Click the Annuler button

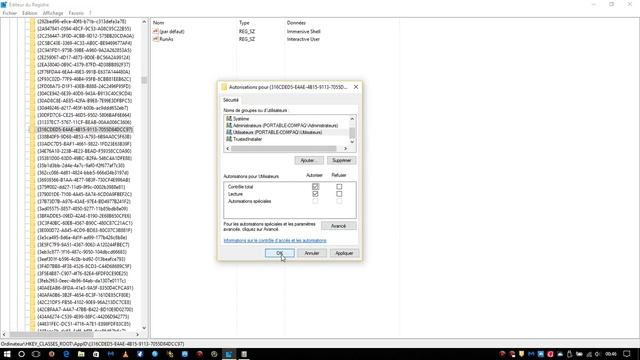pyautogui.click(x=312, y=253)
